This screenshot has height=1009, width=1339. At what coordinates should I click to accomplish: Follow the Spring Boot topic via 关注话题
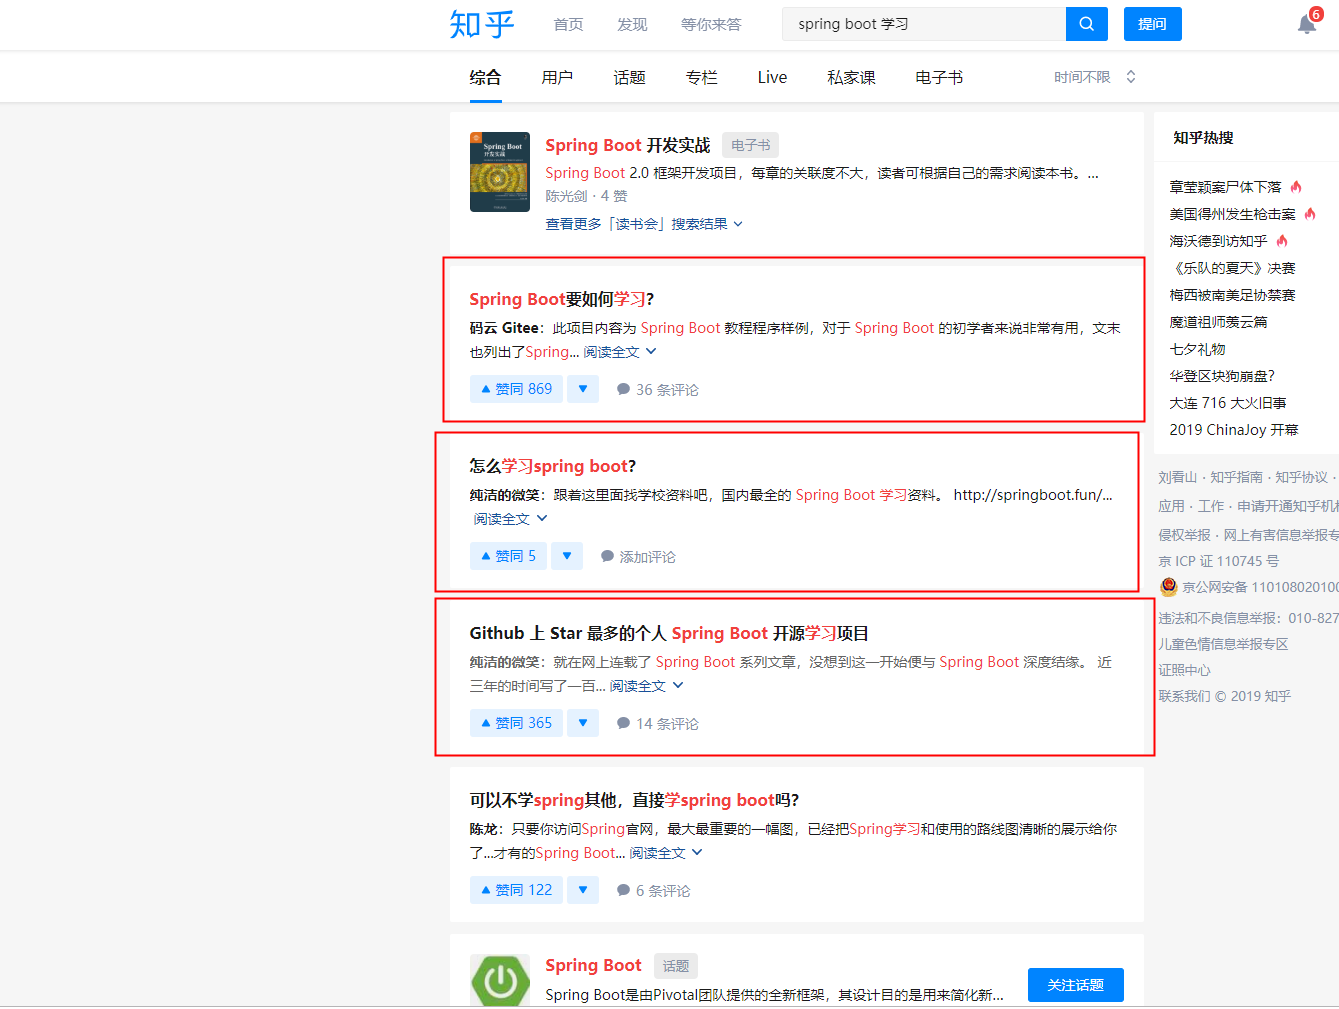(x=1076, y=985)
